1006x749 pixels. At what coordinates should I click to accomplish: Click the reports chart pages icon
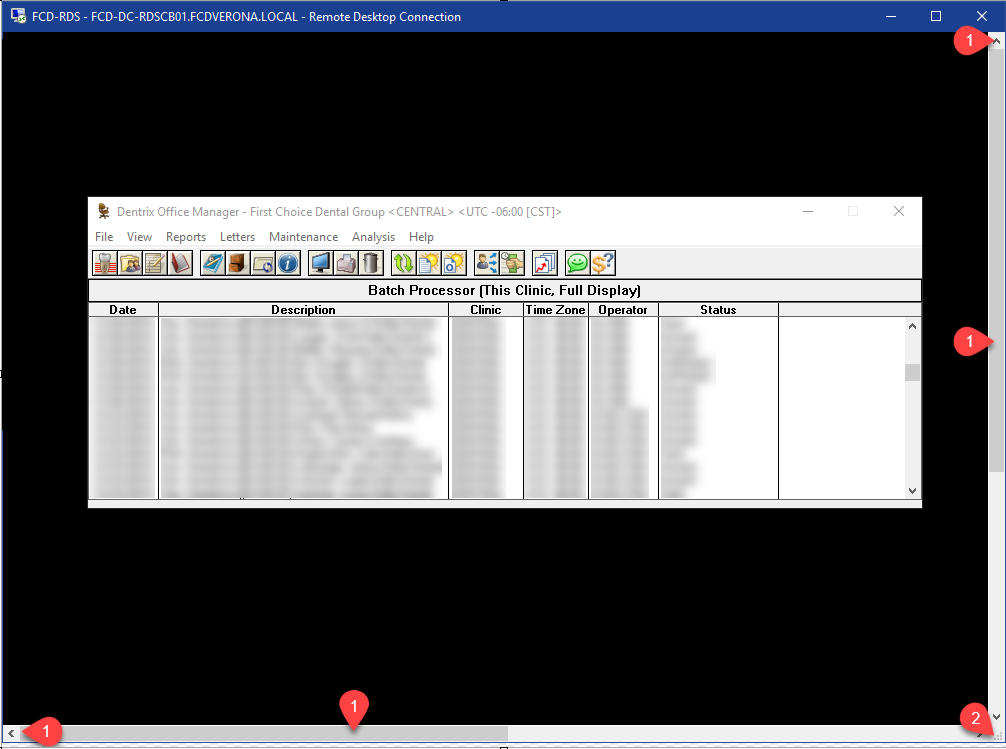pos(545,263)
